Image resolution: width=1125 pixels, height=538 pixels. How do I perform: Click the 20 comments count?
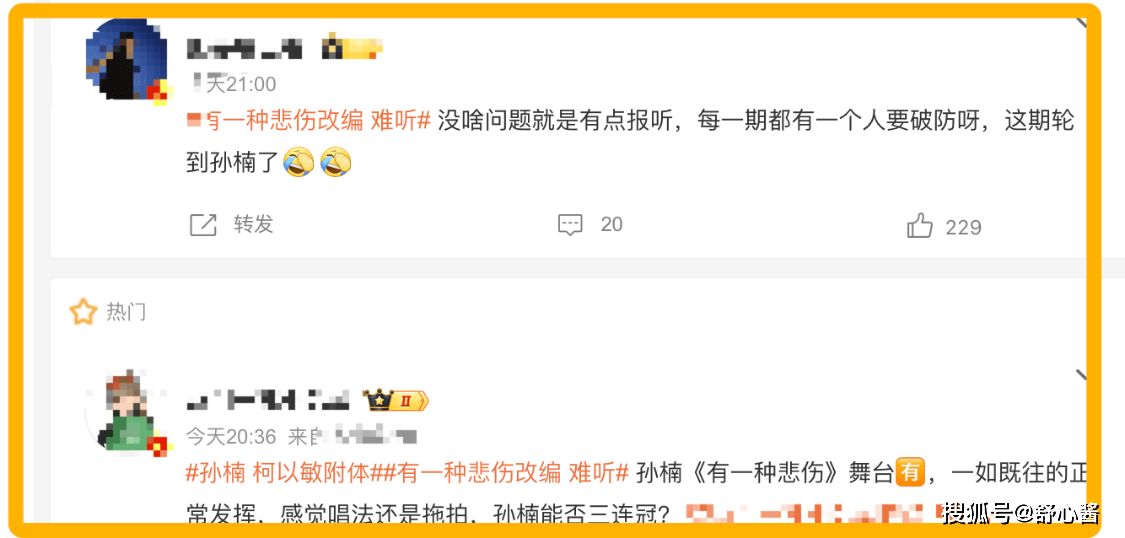click(611, 225)
